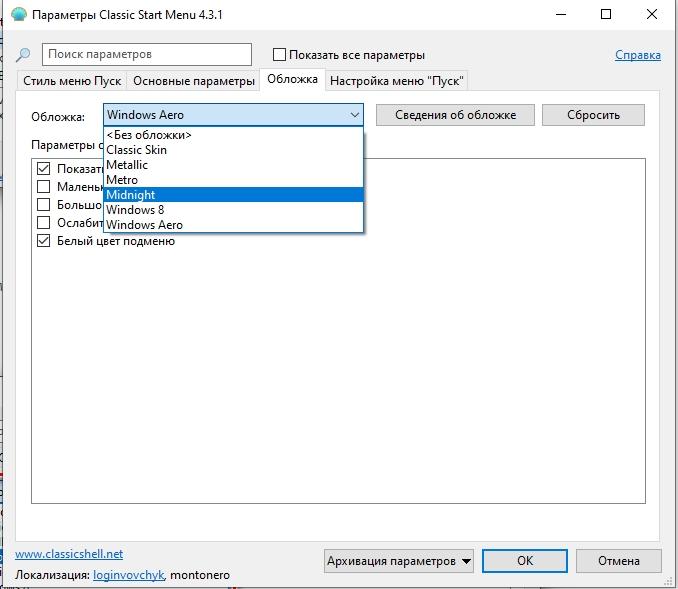Open the 'loginvovchyk' localization link
This screenshot has width=678, height=589.
click(128, 575)
